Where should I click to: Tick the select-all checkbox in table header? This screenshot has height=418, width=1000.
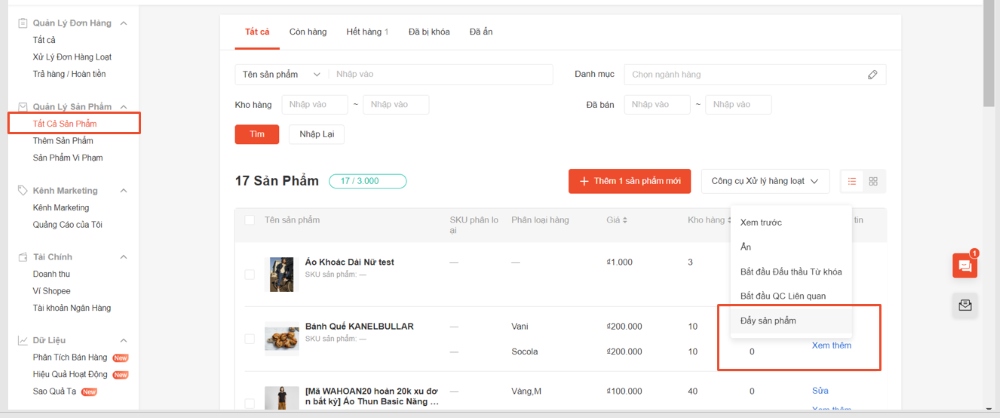249,220
